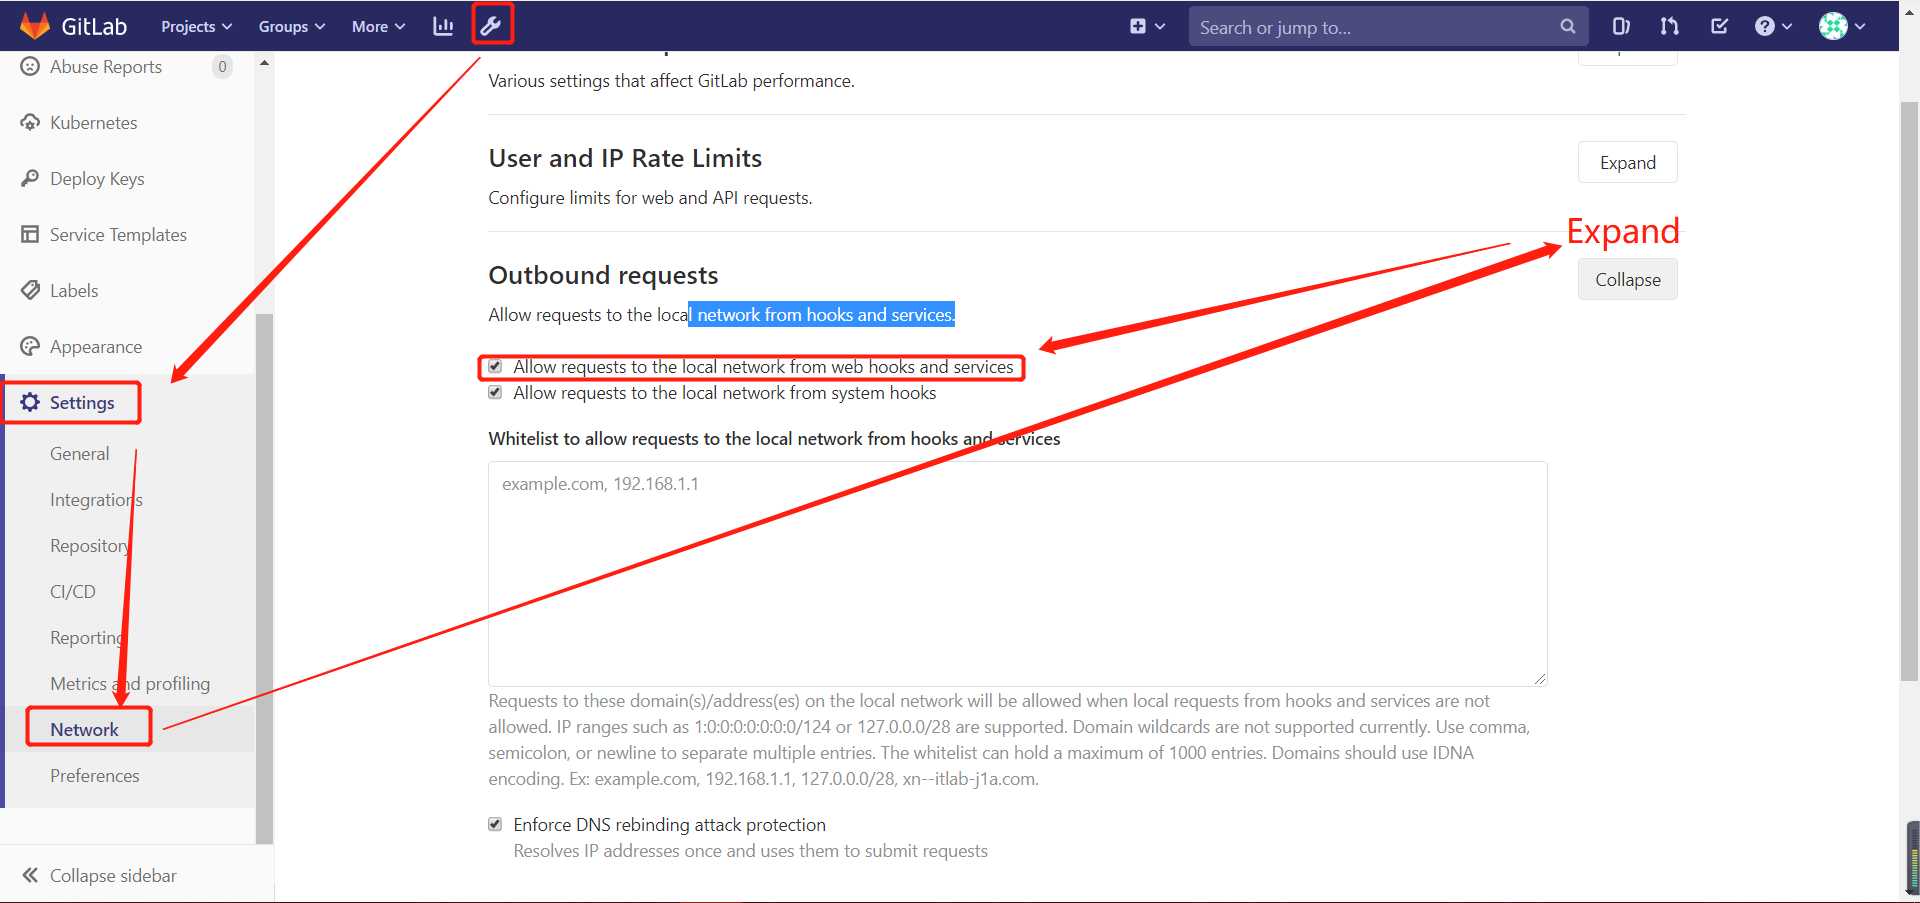Open the Integrations settings page
The image size is (1920, 903).
point(96,499)
